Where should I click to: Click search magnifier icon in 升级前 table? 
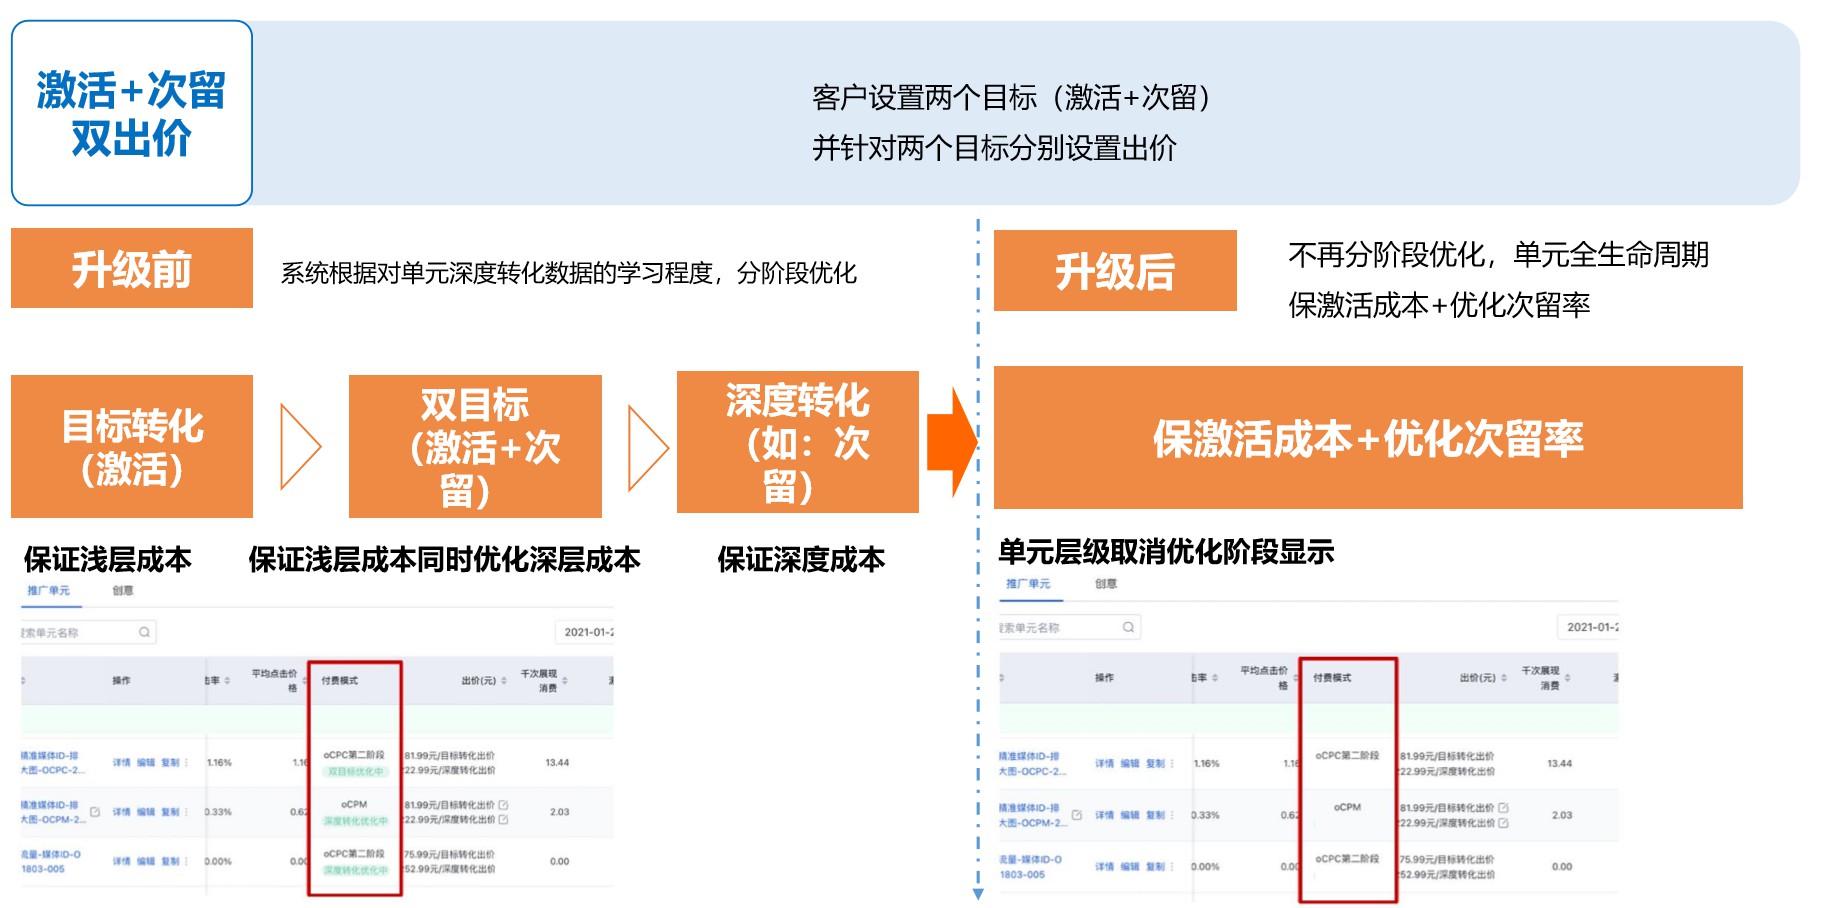[144, 632]
